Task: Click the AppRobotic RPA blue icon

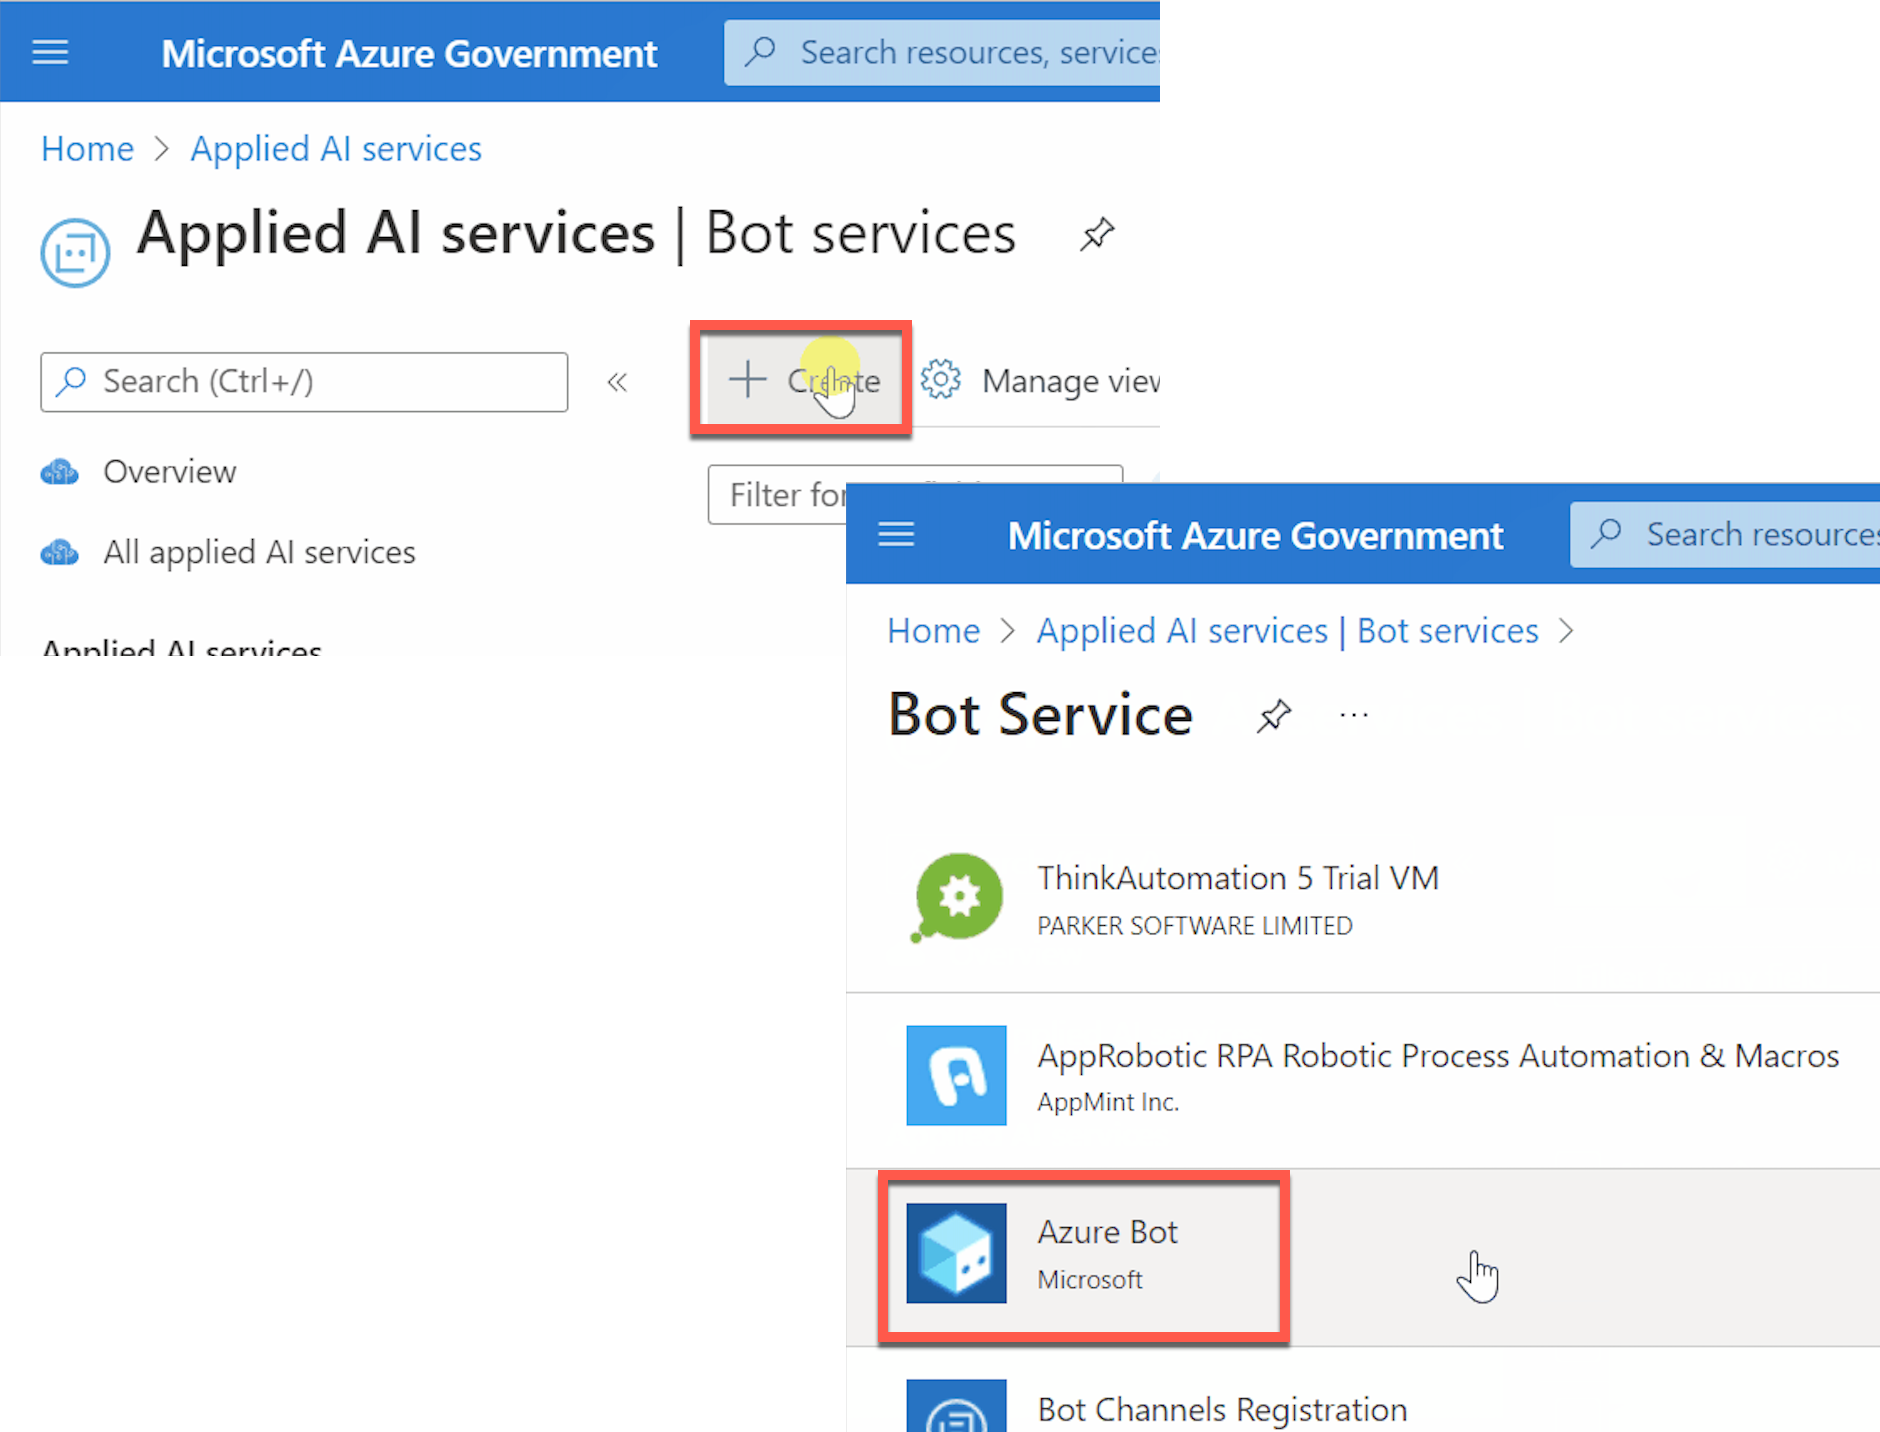Action: point(957,1075)
